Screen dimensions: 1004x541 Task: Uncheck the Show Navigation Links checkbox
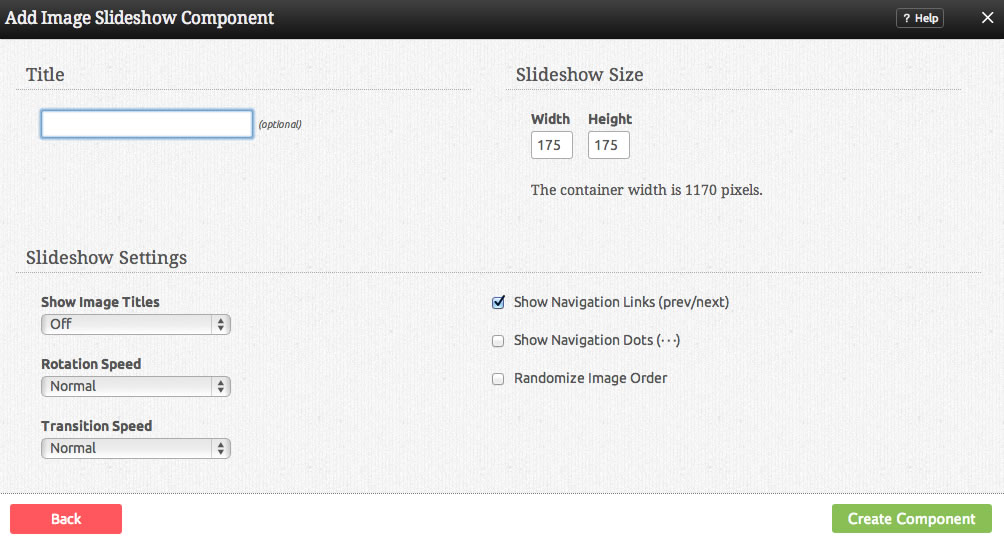498,302
